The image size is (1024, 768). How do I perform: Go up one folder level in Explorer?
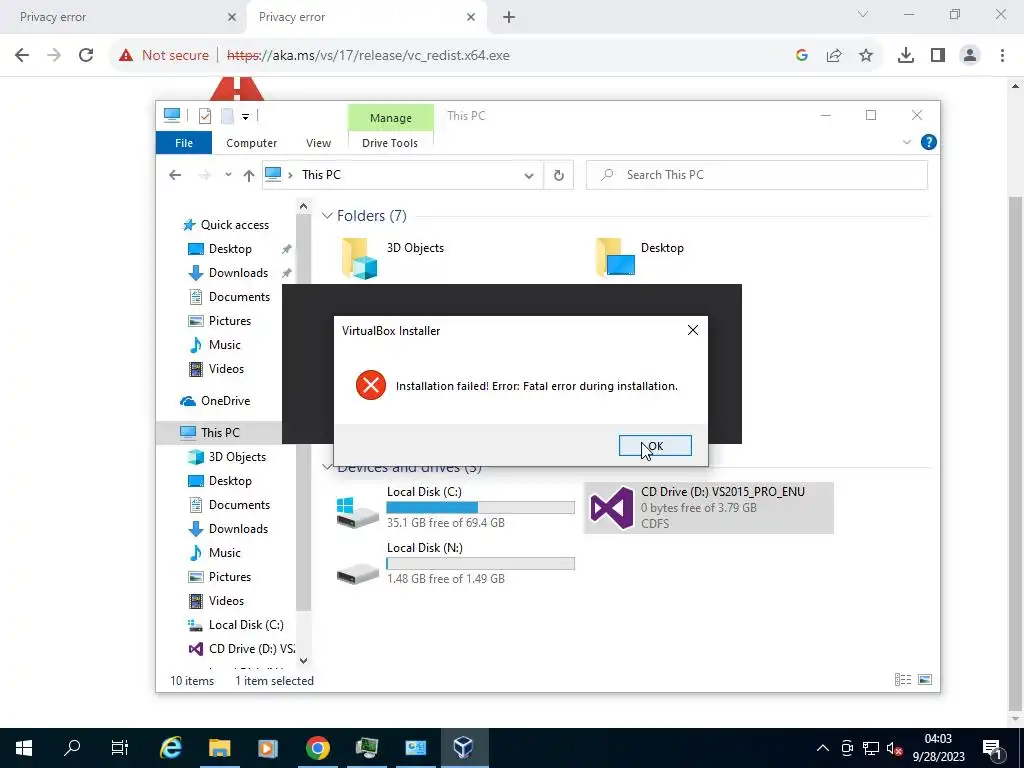click(x=249, y=175)
